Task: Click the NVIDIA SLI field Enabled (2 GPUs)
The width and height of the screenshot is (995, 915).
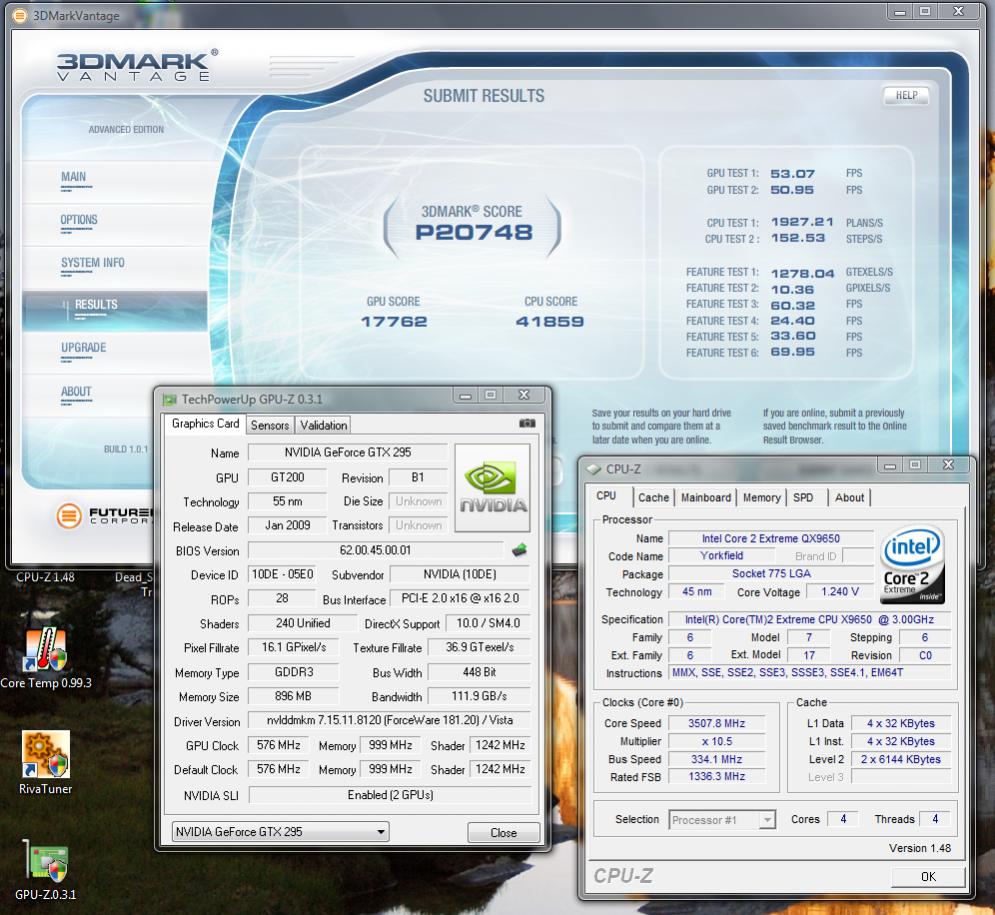Action: click(x=390, y=795)
